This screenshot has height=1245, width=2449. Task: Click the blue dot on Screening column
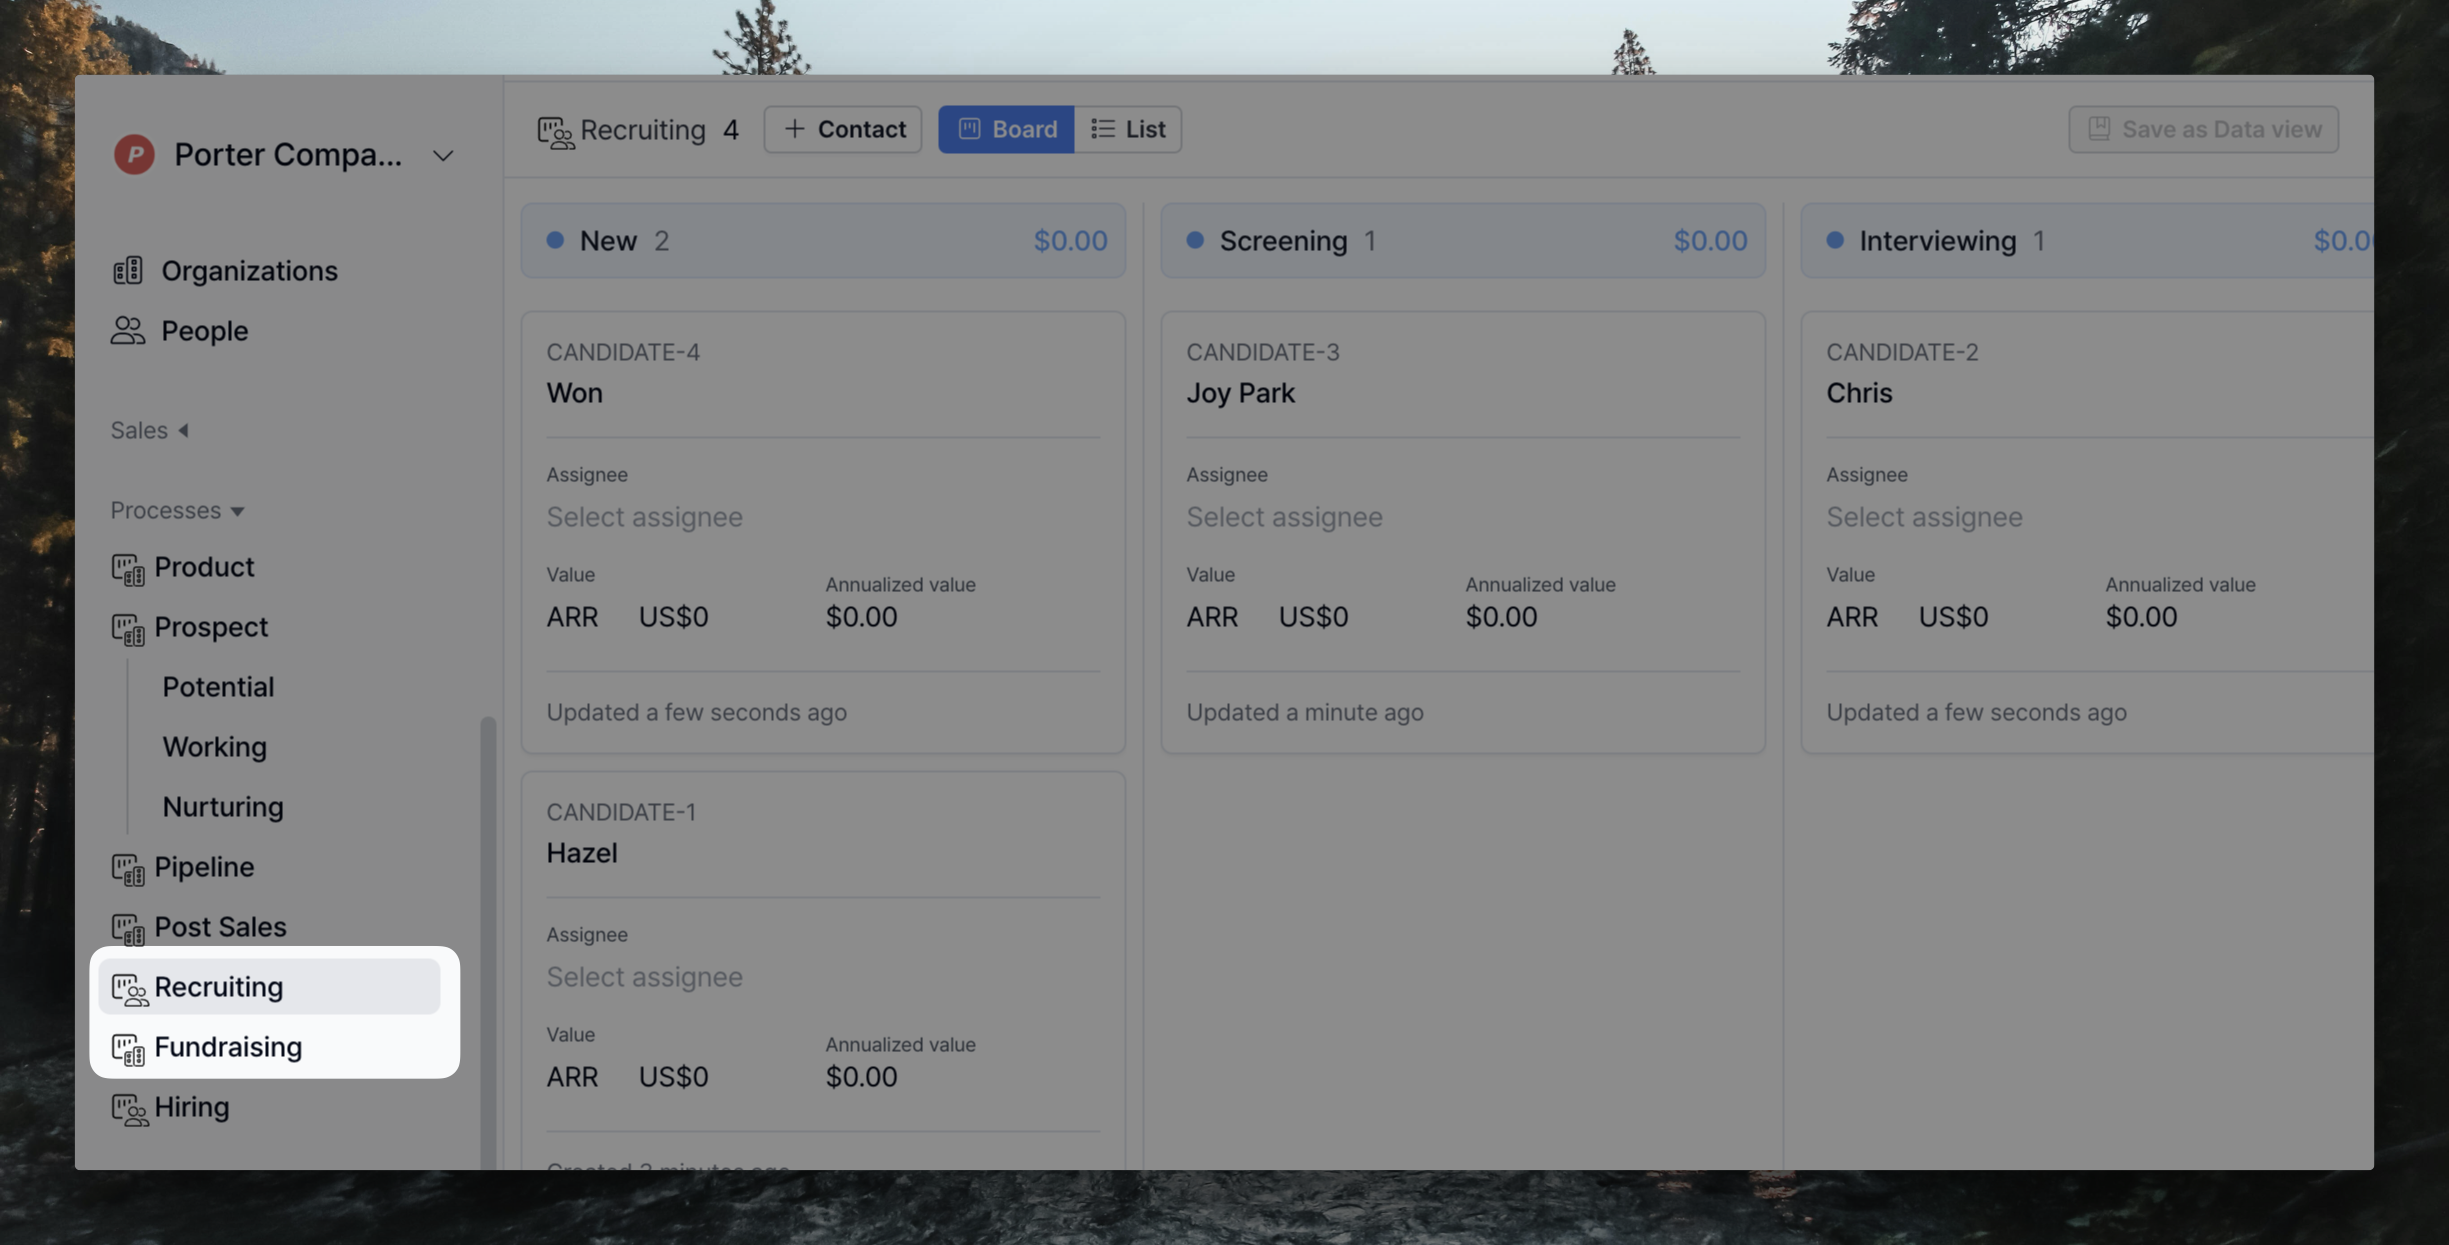1195,240
